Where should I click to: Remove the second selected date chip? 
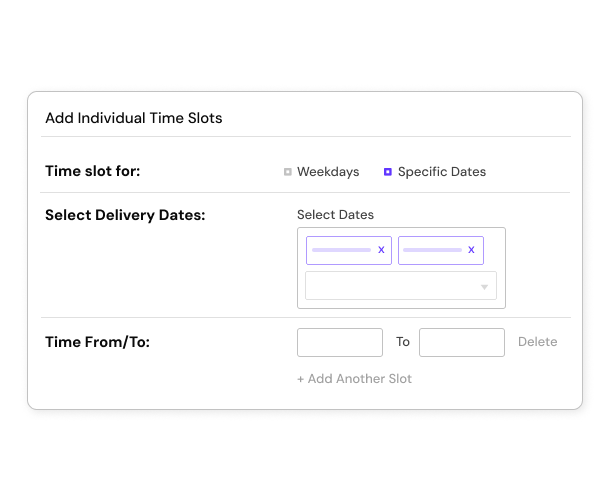point(471,250)
